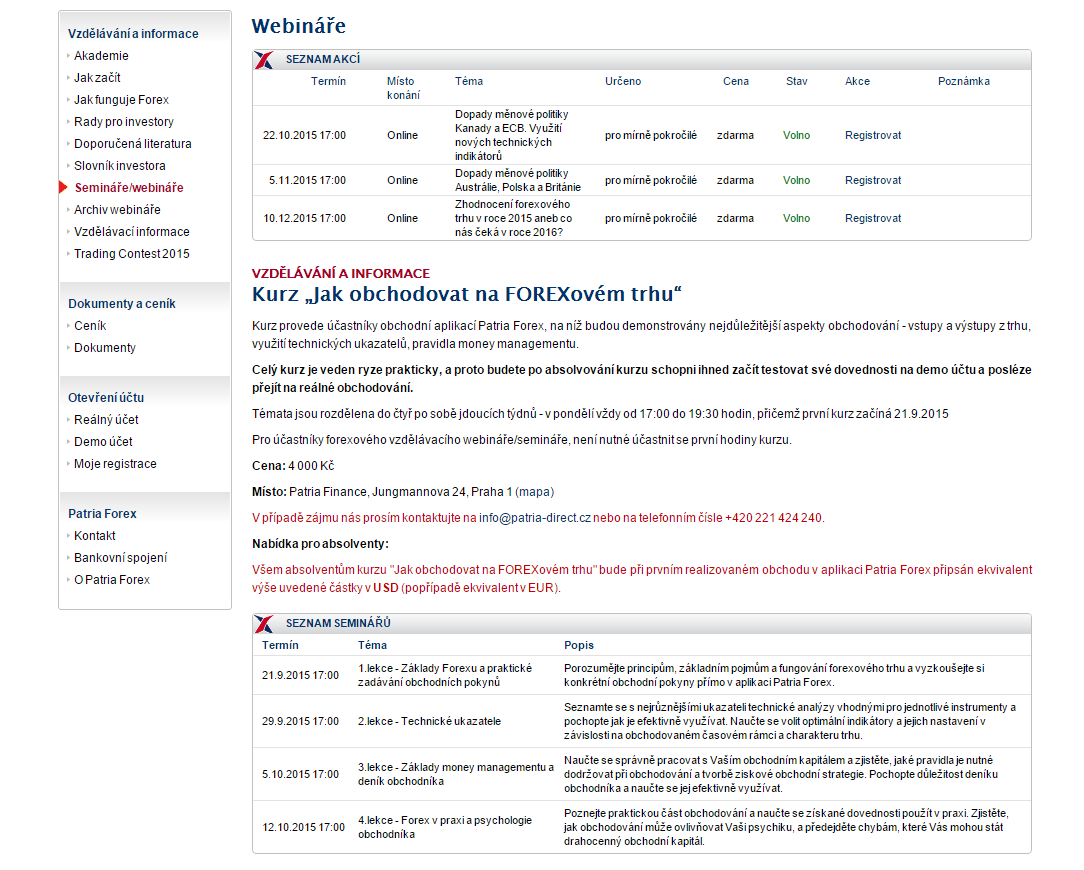Click seminar topic 1.lekce - Základy Forexu

click(x=445, y=676)
